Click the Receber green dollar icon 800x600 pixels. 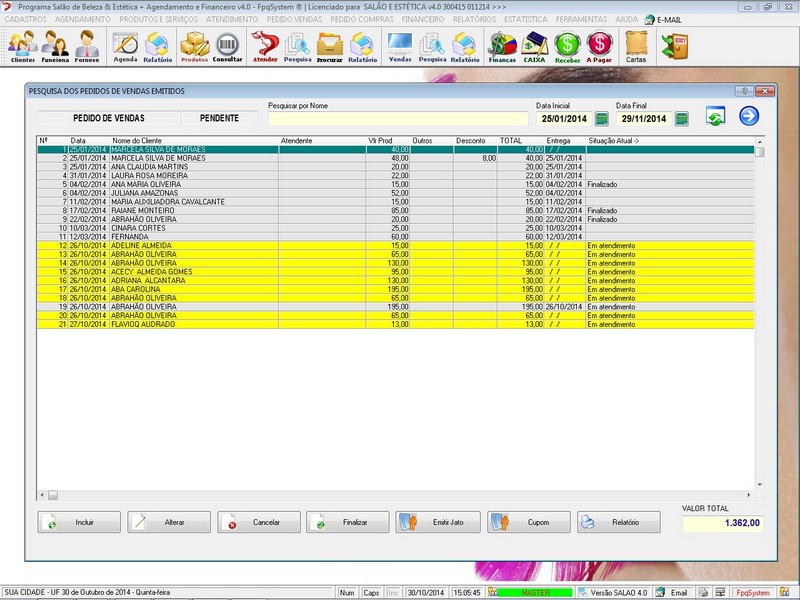tap(567, 44)
